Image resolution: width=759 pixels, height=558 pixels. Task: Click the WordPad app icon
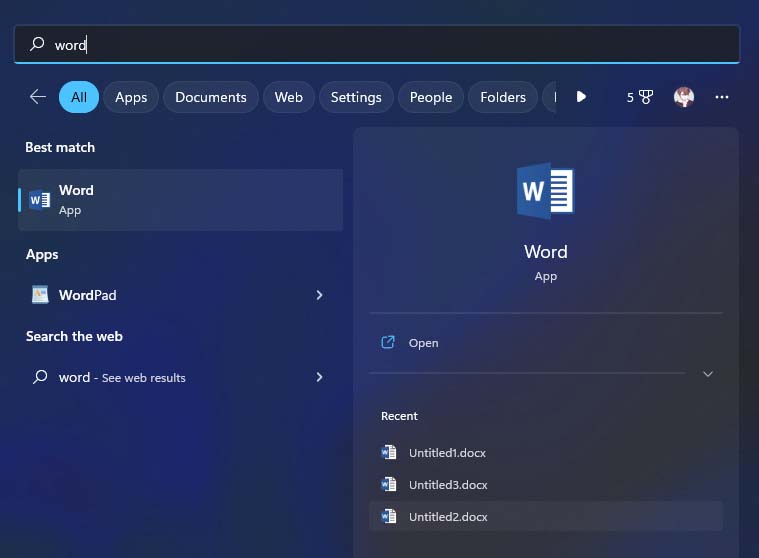40,295
